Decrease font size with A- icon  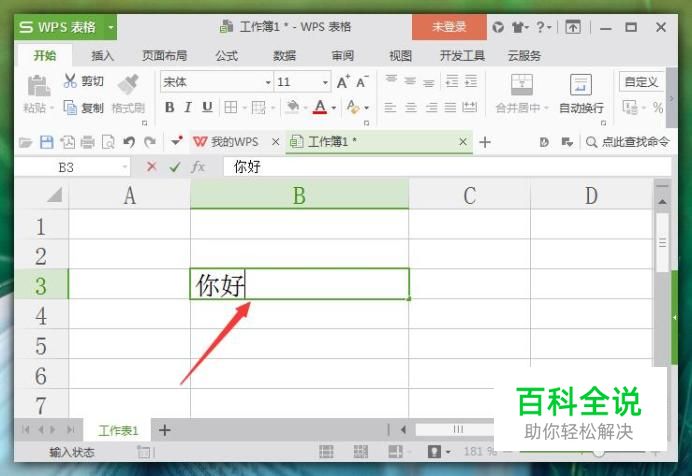pyautogui.click(x=362, y=82)
